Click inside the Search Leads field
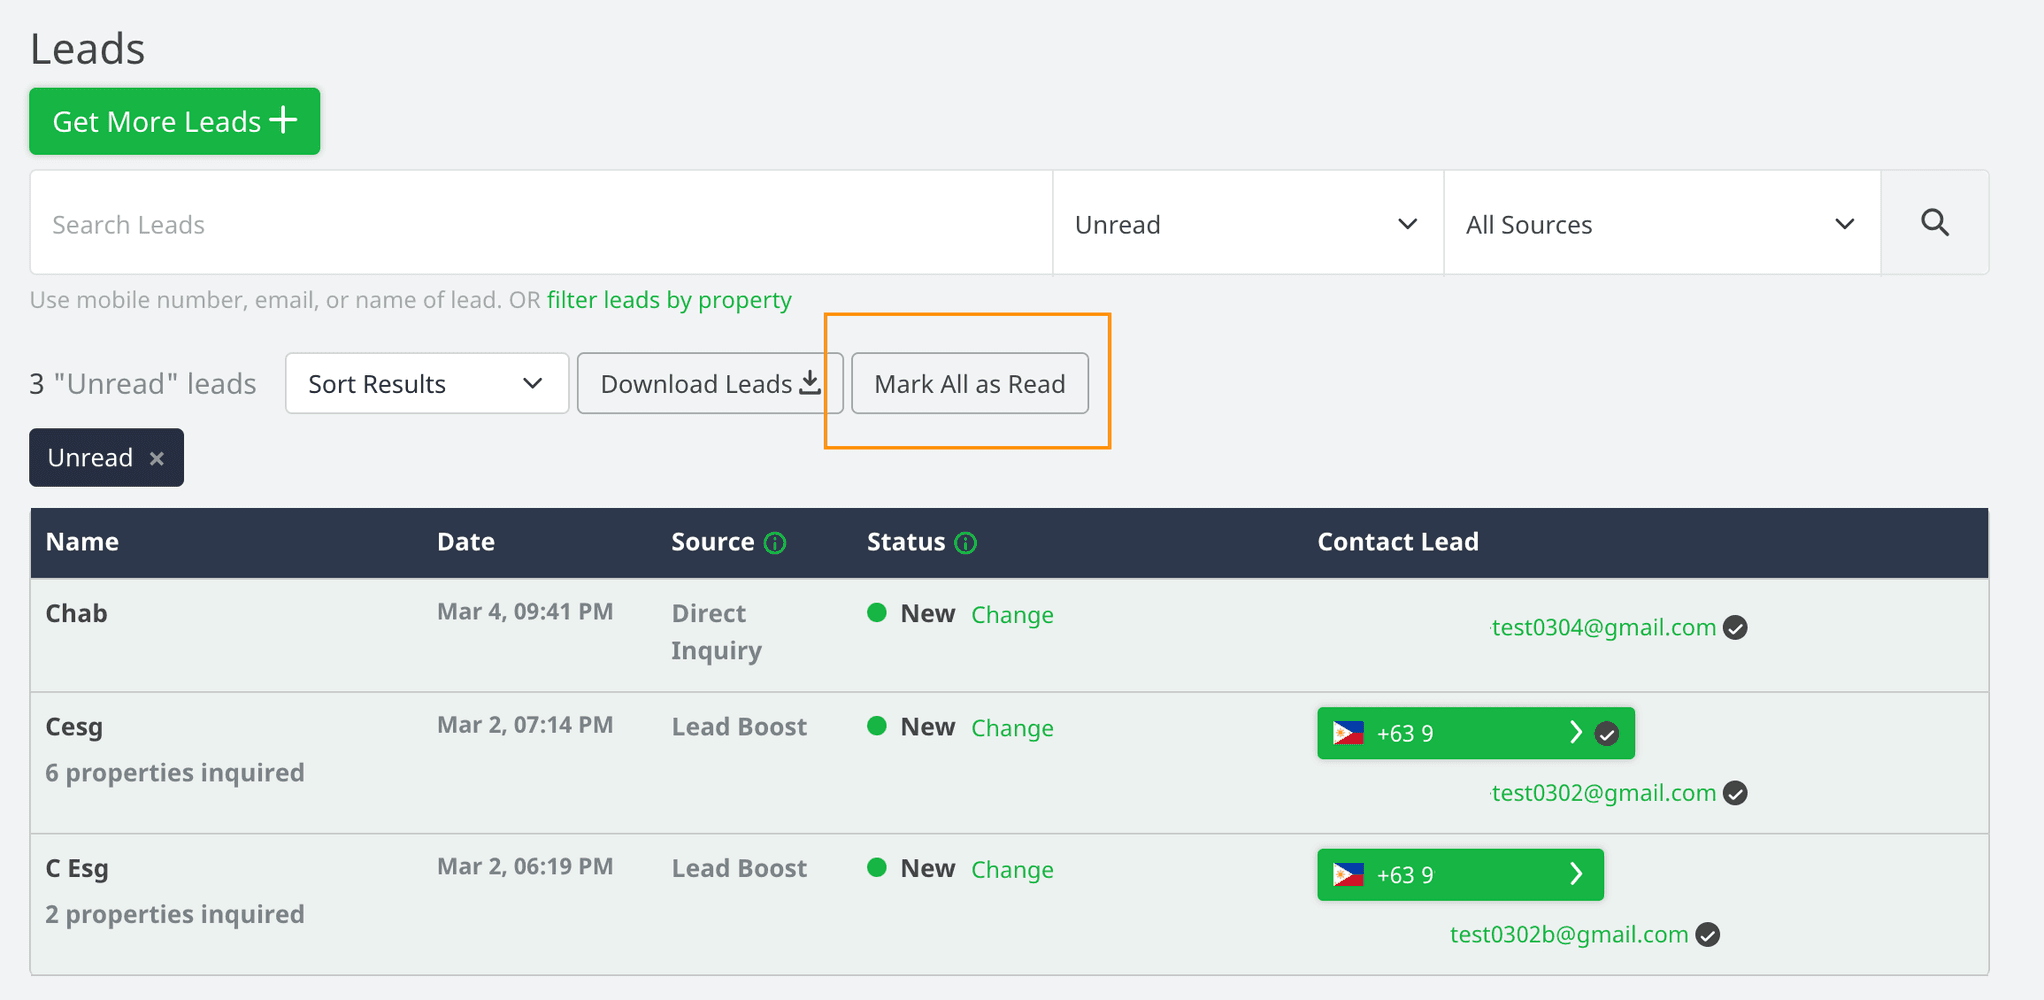Screen dimensions: 2044x1000 point(400,223)
